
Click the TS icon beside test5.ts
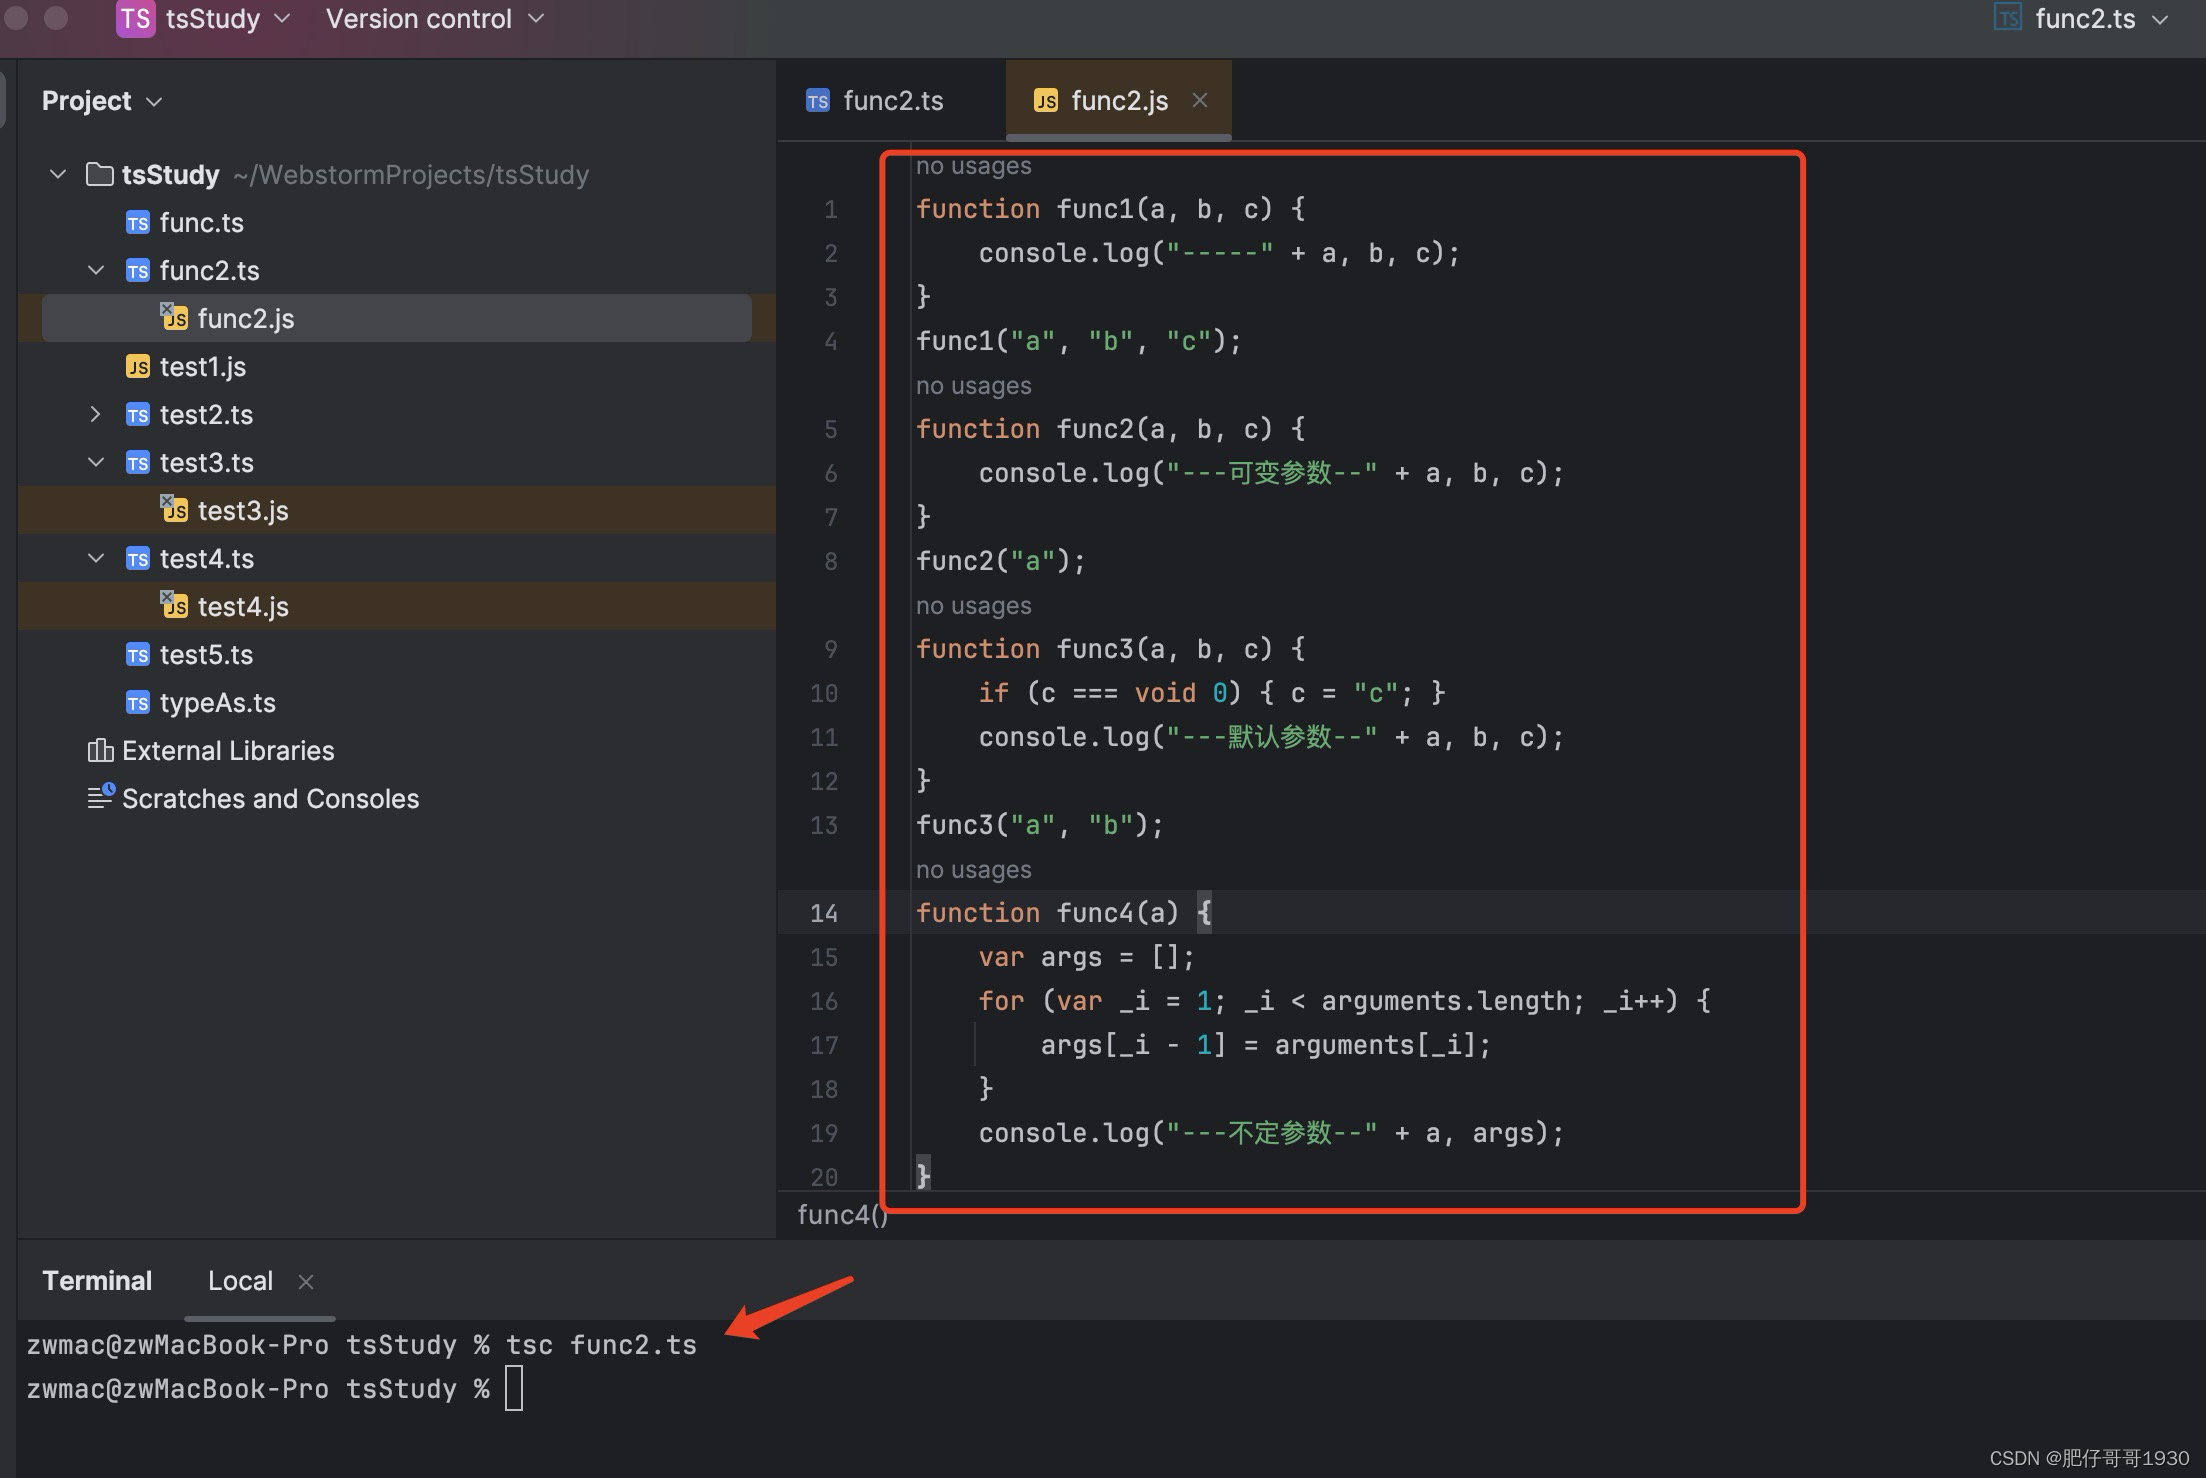point(138,655)
